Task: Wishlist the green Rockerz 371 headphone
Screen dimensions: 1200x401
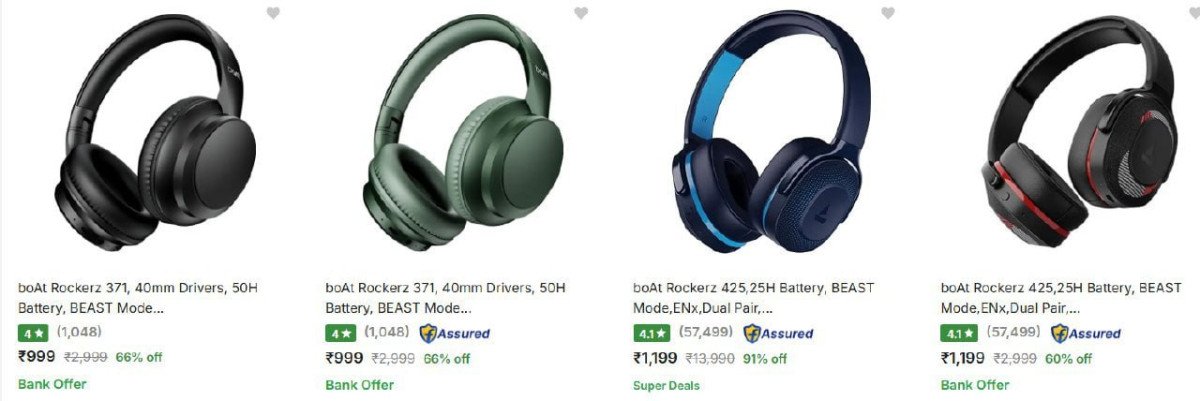Action: pos(581,13)
